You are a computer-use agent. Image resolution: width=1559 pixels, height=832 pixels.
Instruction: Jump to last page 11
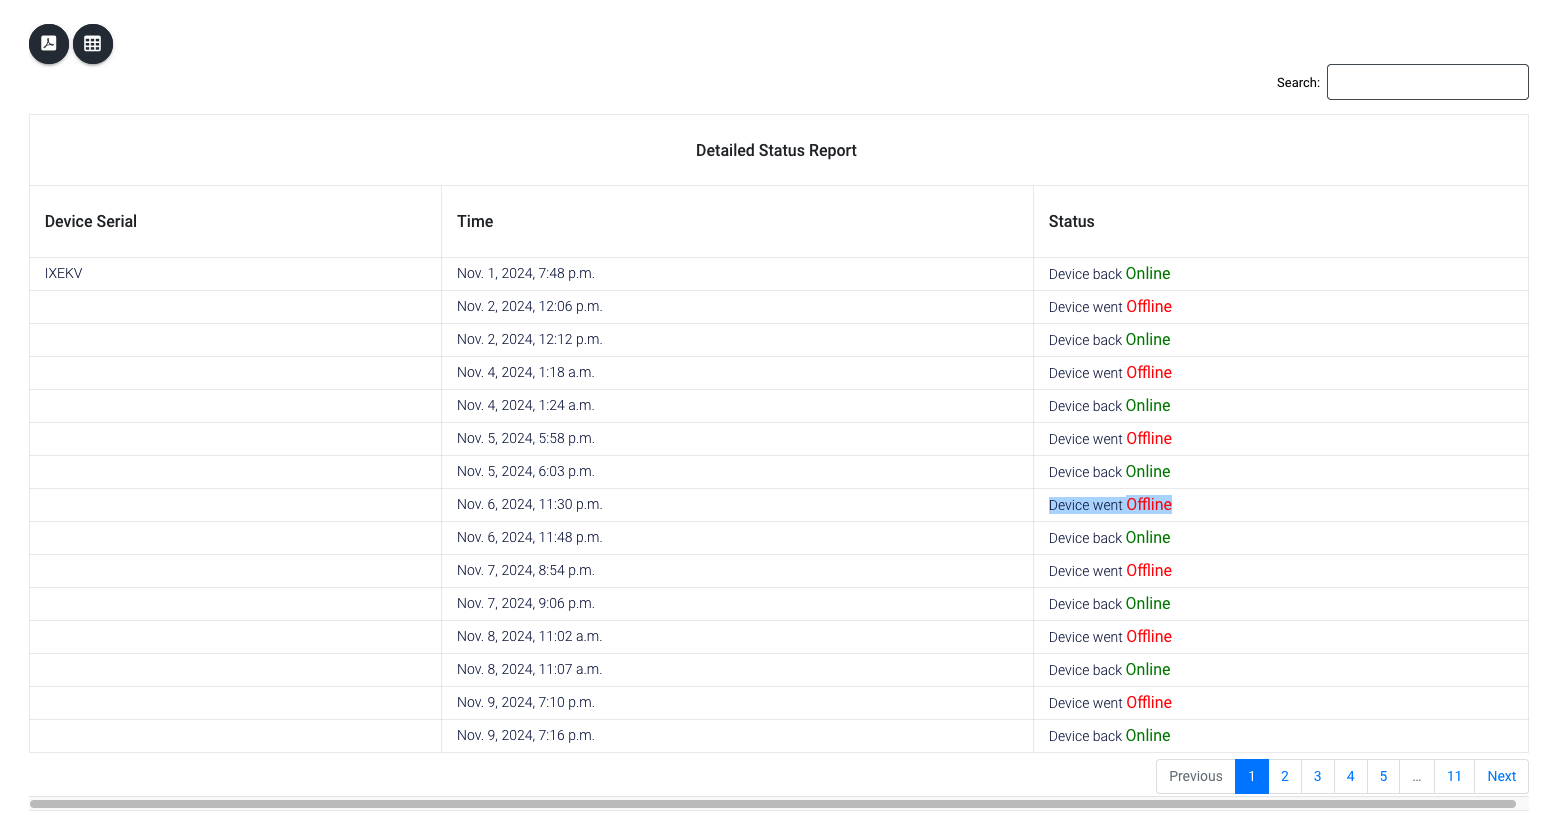[x=1454, y=777]
